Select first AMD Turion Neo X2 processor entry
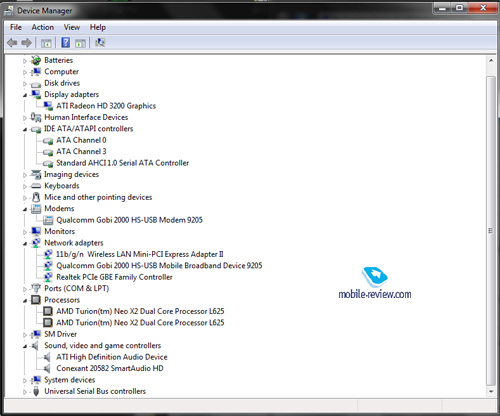 pos(140,311)
